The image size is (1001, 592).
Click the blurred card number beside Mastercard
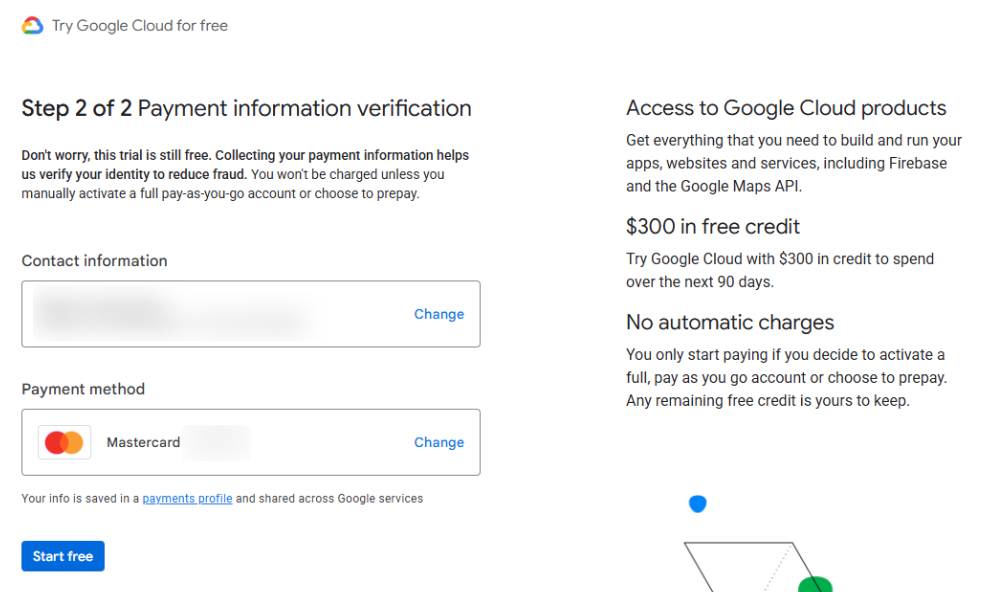coord(217,442)
